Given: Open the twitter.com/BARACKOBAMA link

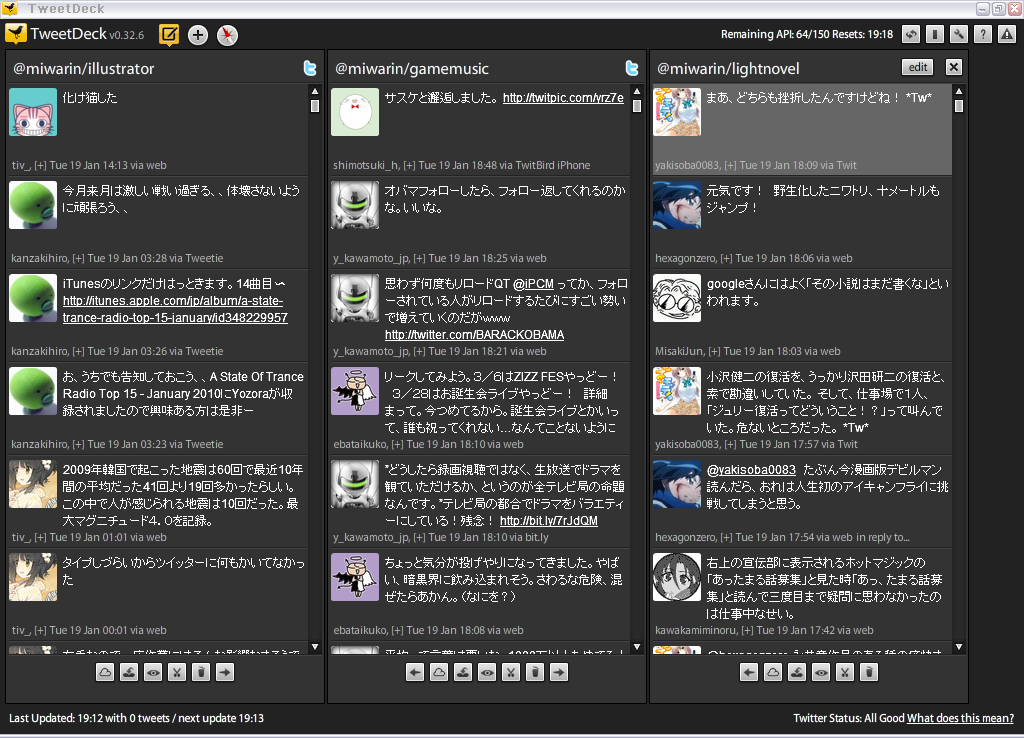Looking at the screenshot, I should pyautogui.click(x=474, y=335).
